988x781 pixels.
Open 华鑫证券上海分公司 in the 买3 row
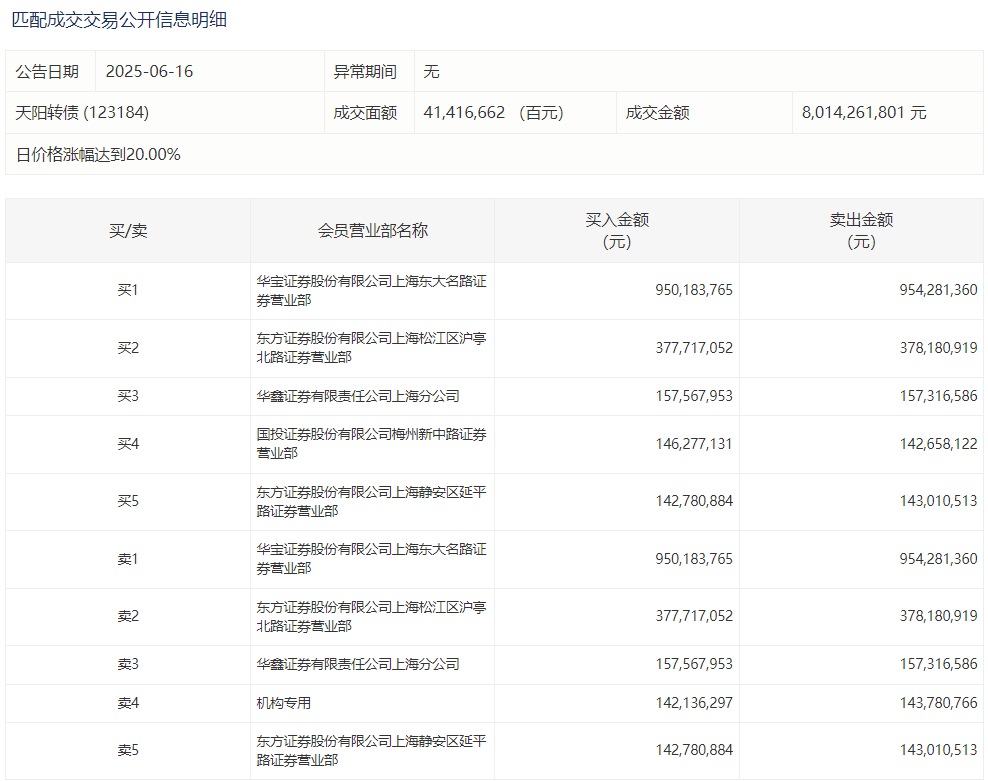(x=358, y=396)
